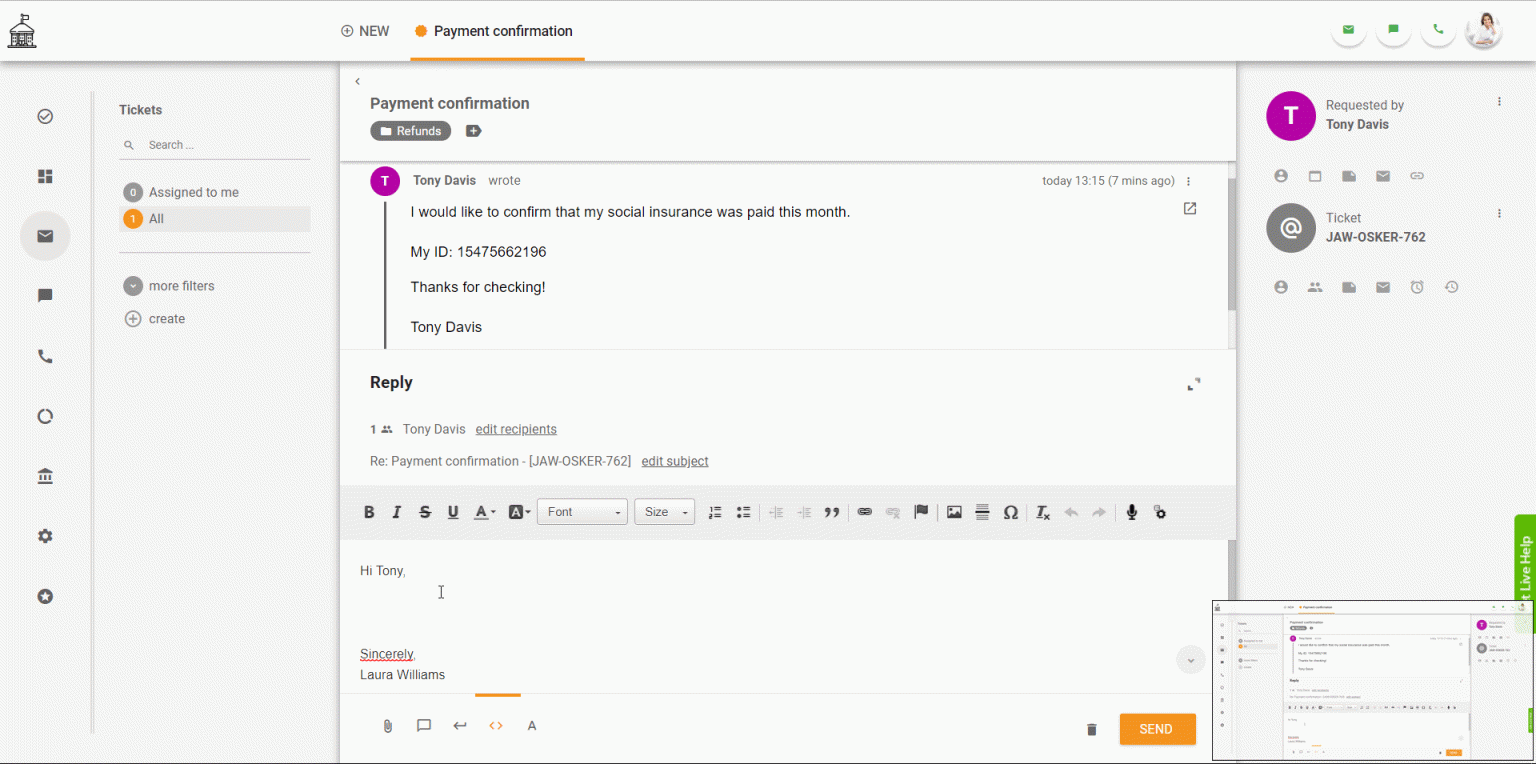Delete the draft with the trash icon
Image resolution: width=1536 pixels, height=764 pixels.
(x=1092, y=729)
